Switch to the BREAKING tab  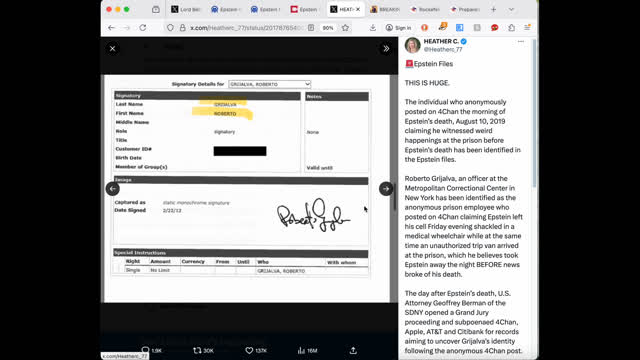click(385, 9)
